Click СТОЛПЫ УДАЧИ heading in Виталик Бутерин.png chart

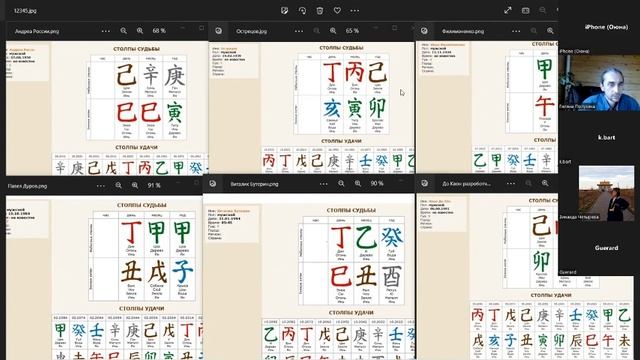click(x=351, y=313)
